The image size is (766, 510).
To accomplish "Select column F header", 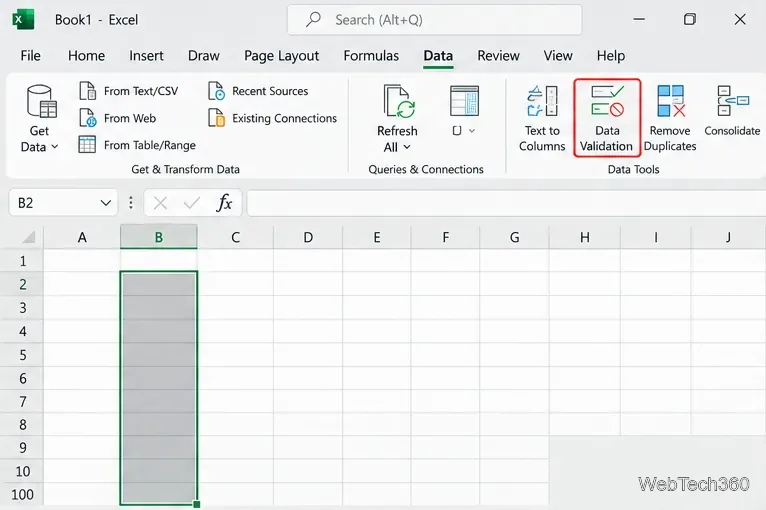I will (x=446, y=237).
